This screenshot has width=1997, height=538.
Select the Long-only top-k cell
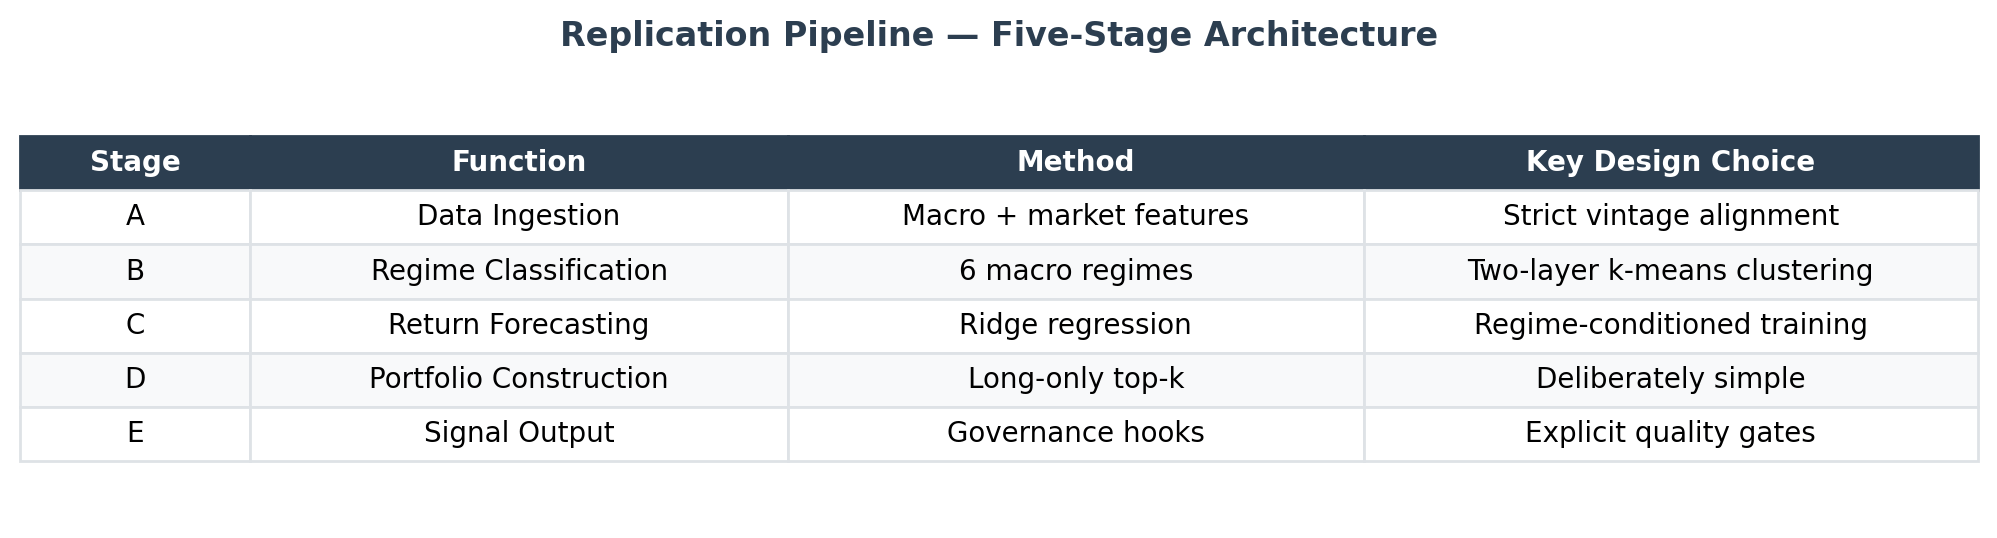pyautogui.click(x=1076, y=379)
